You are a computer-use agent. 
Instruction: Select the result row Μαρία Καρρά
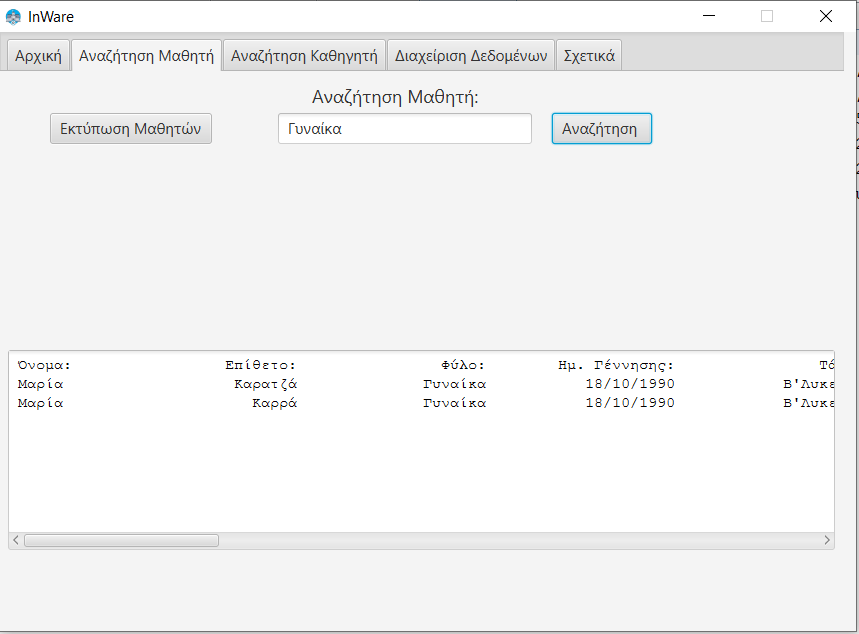coord(300,402)
